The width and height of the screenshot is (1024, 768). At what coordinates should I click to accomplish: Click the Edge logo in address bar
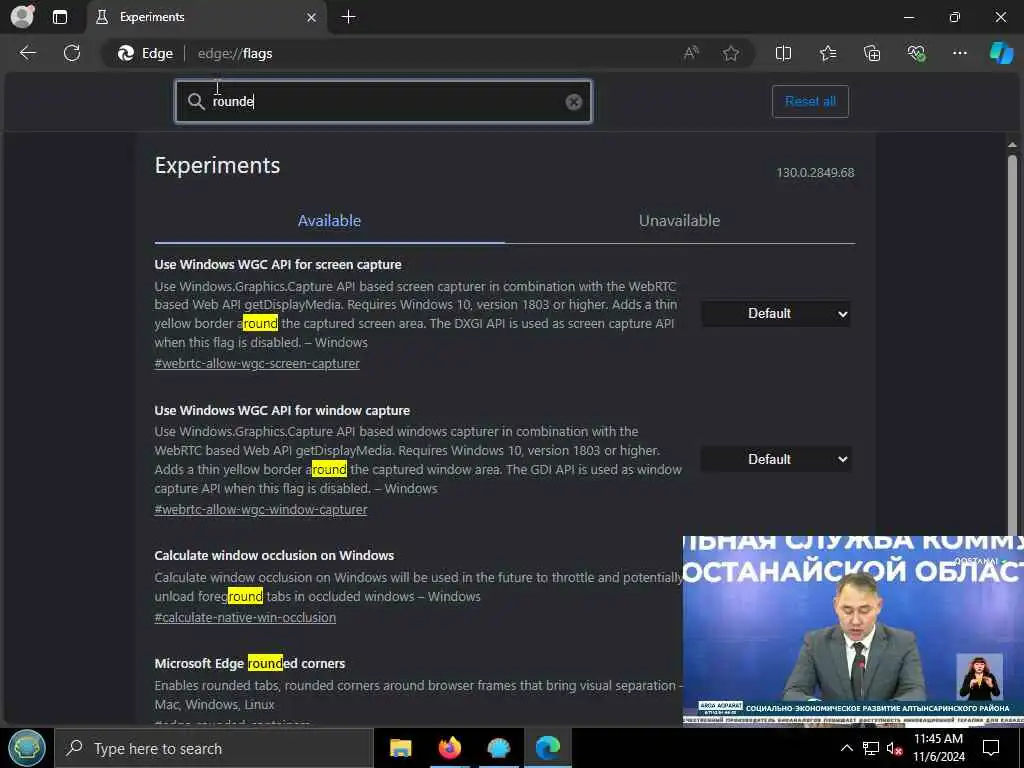(x=125, y=54)
